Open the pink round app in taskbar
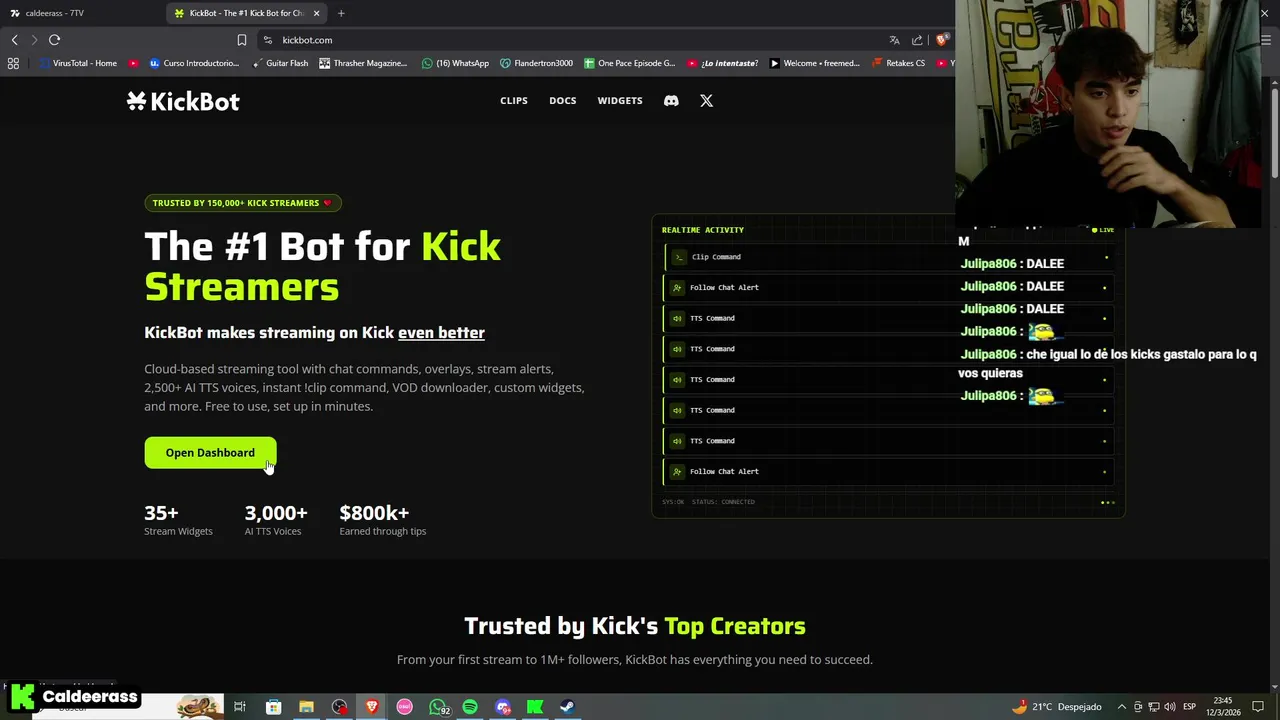The image size is (1280, 720). point(404,707)
